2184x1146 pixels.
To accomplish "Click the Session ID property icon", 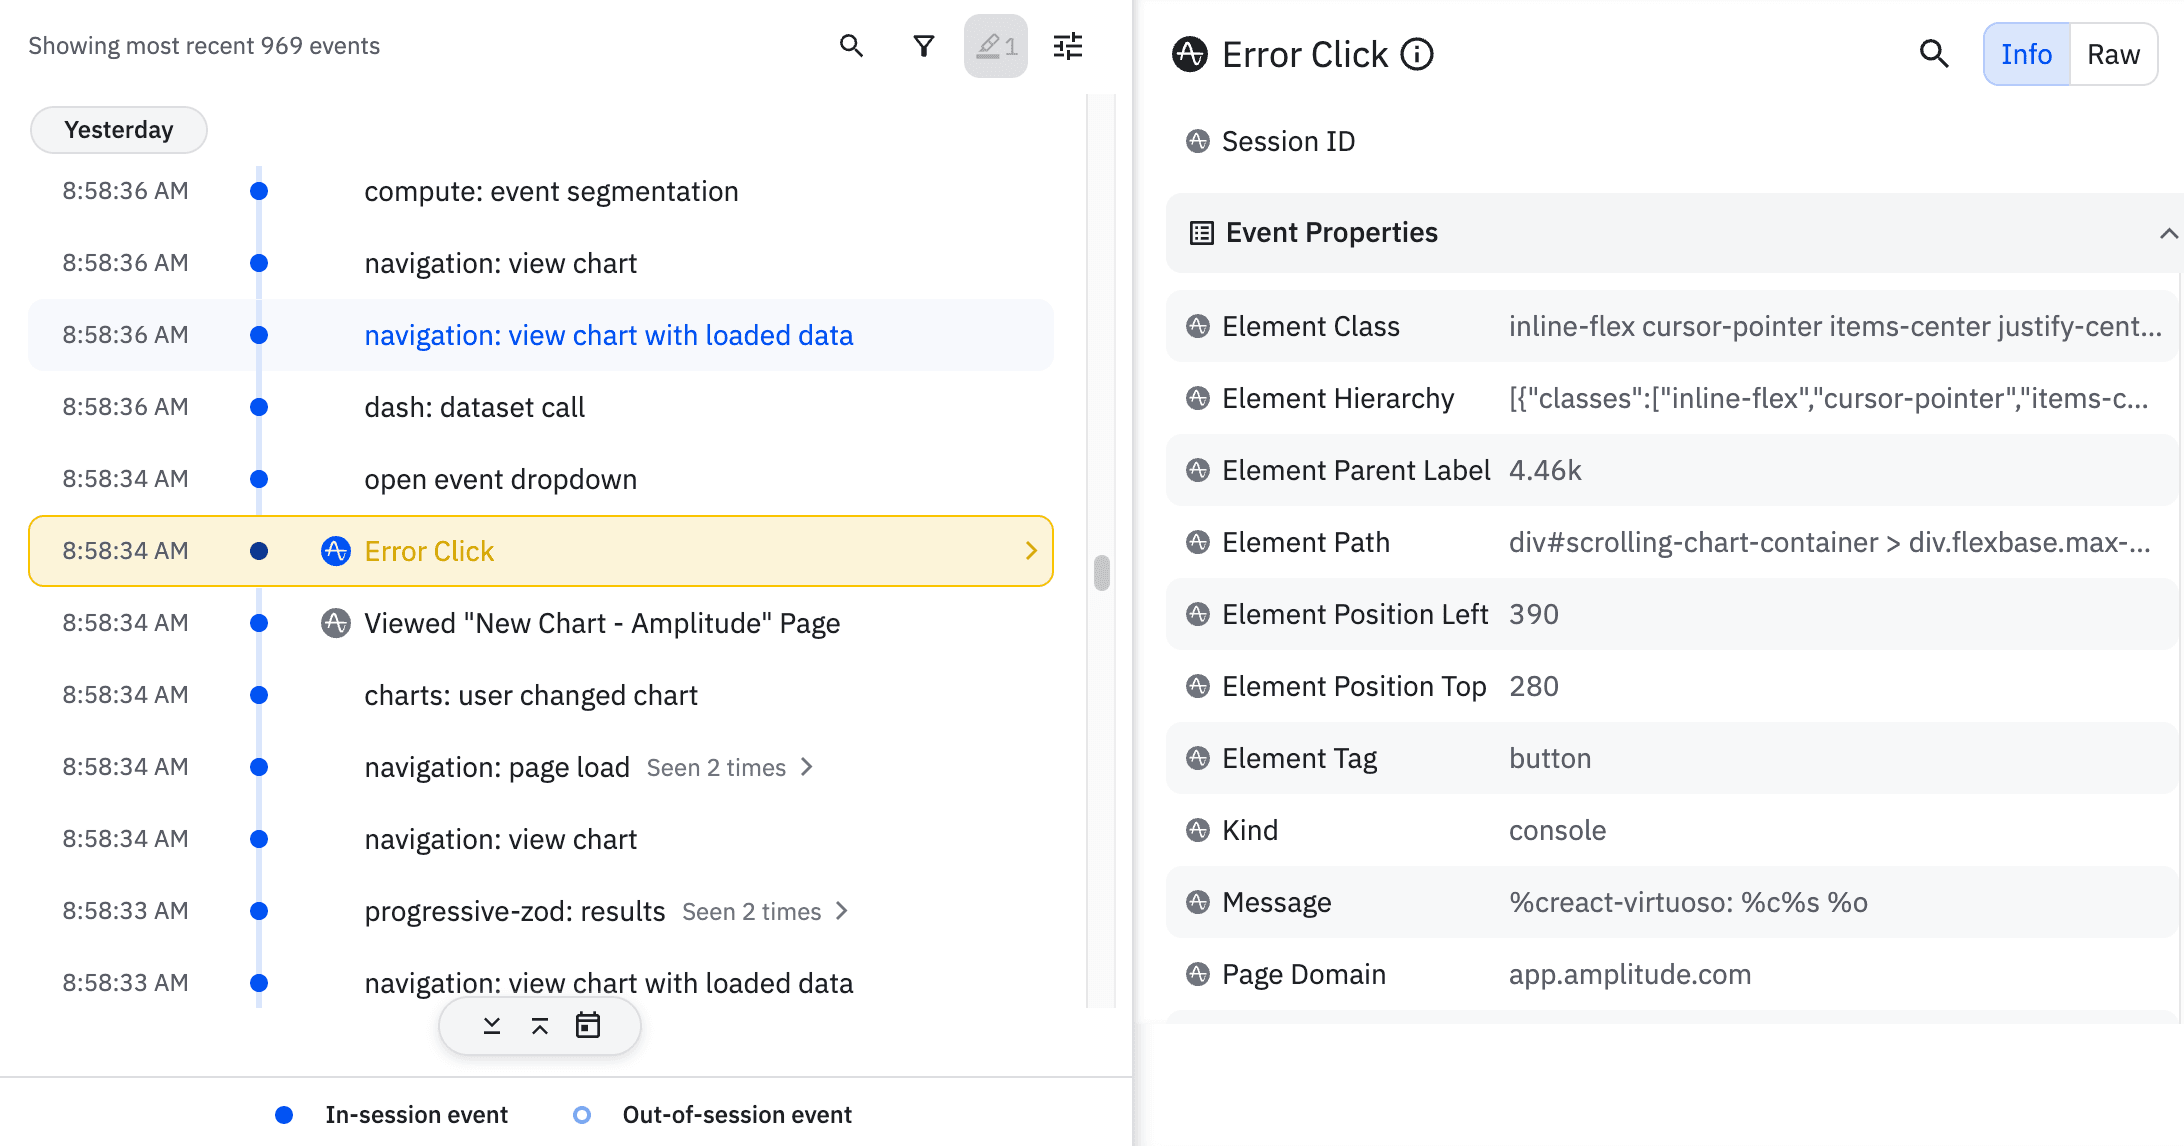I will [1198, 141].
